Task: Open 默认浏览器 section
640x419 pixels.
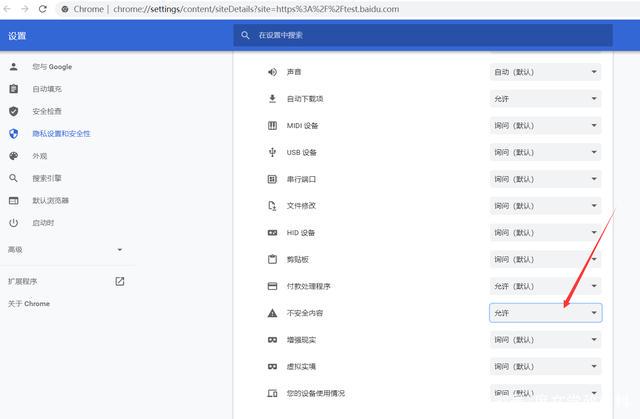Action: coord(51,200)
